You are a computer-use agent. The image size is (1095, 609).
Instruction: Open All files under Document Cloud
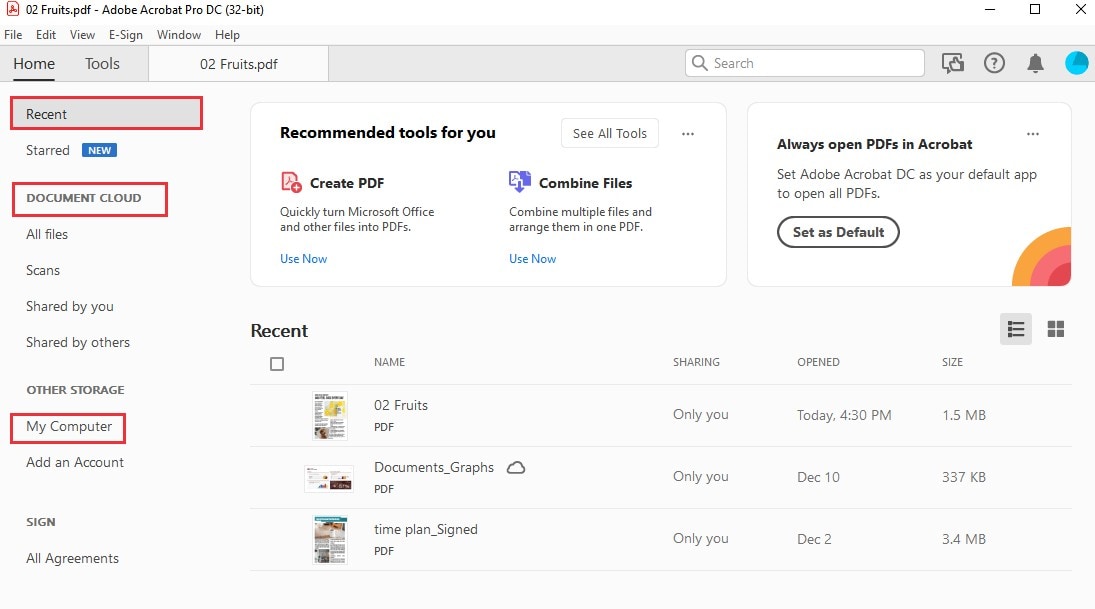[x=47, y=234]
